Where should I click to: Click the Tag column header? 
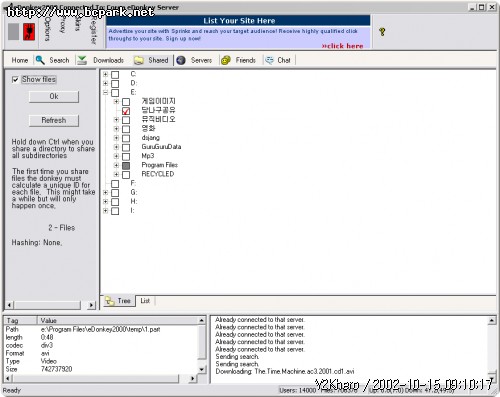click(20, 321)
